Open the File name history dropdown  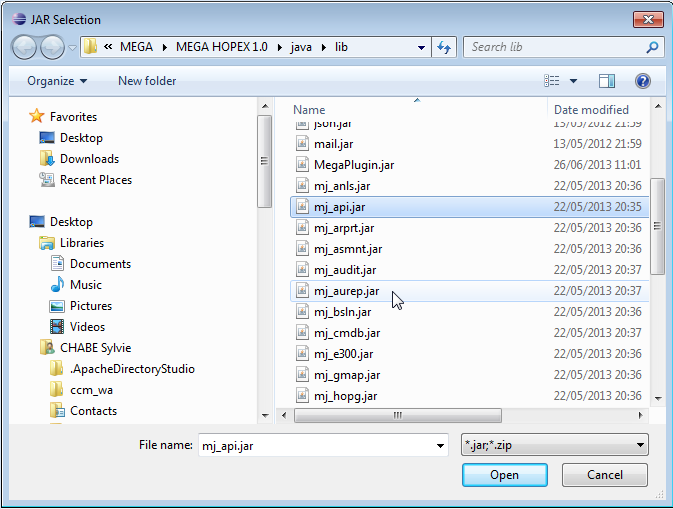tap(437, 445)
